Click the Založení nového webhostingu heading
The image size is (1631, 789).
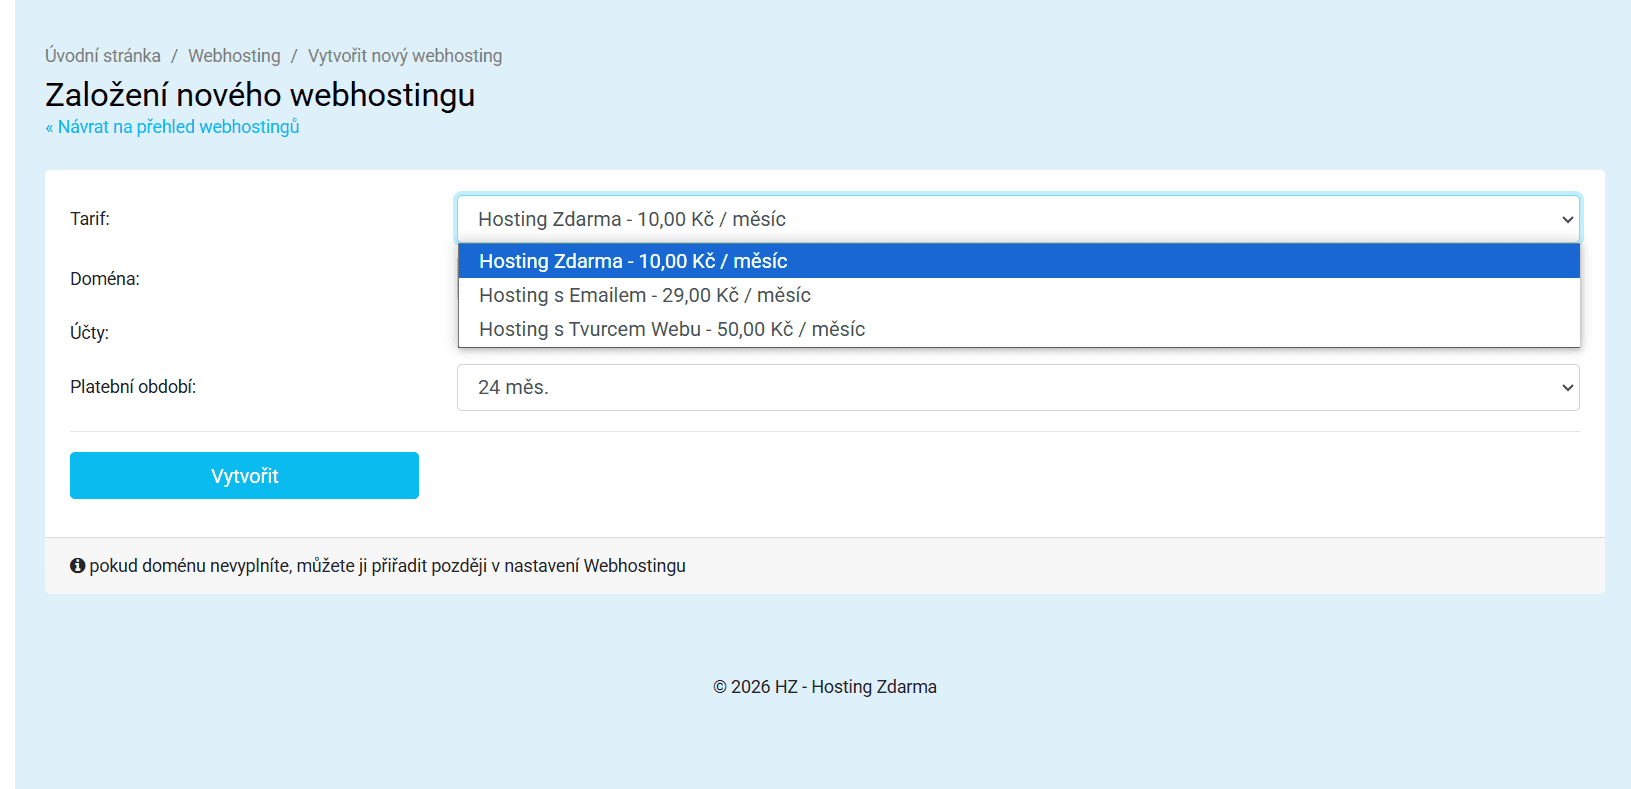[260, 95]
